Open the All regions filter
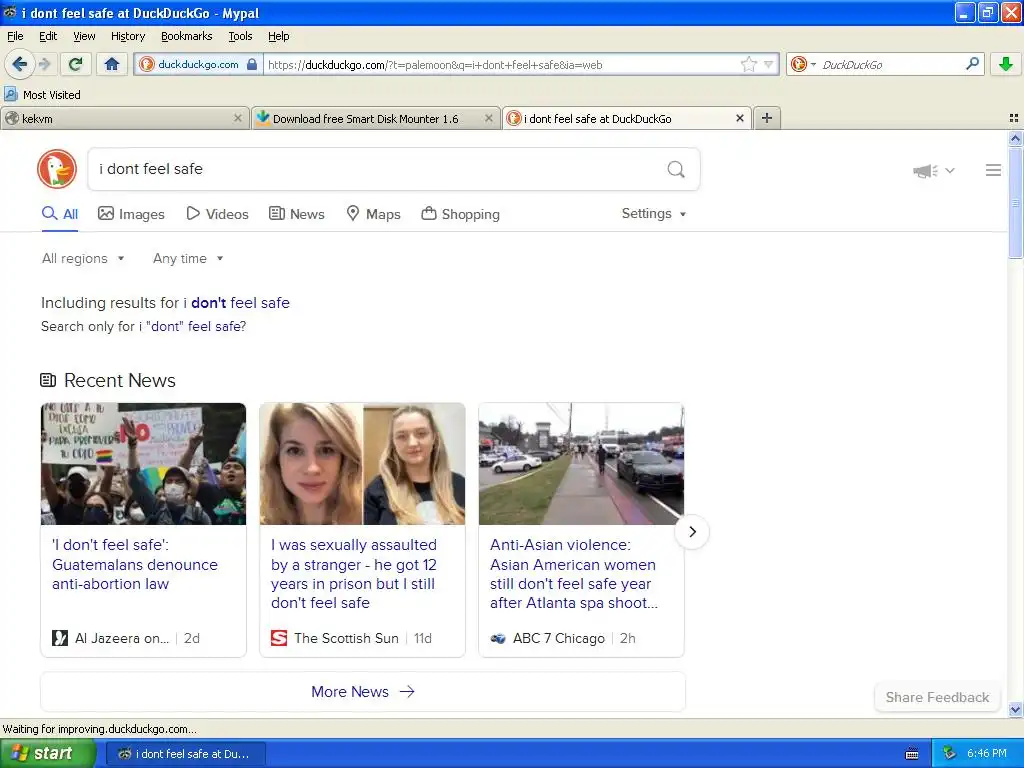The image size is (1024, 768). pyautogui.click(x=83, y=259)
